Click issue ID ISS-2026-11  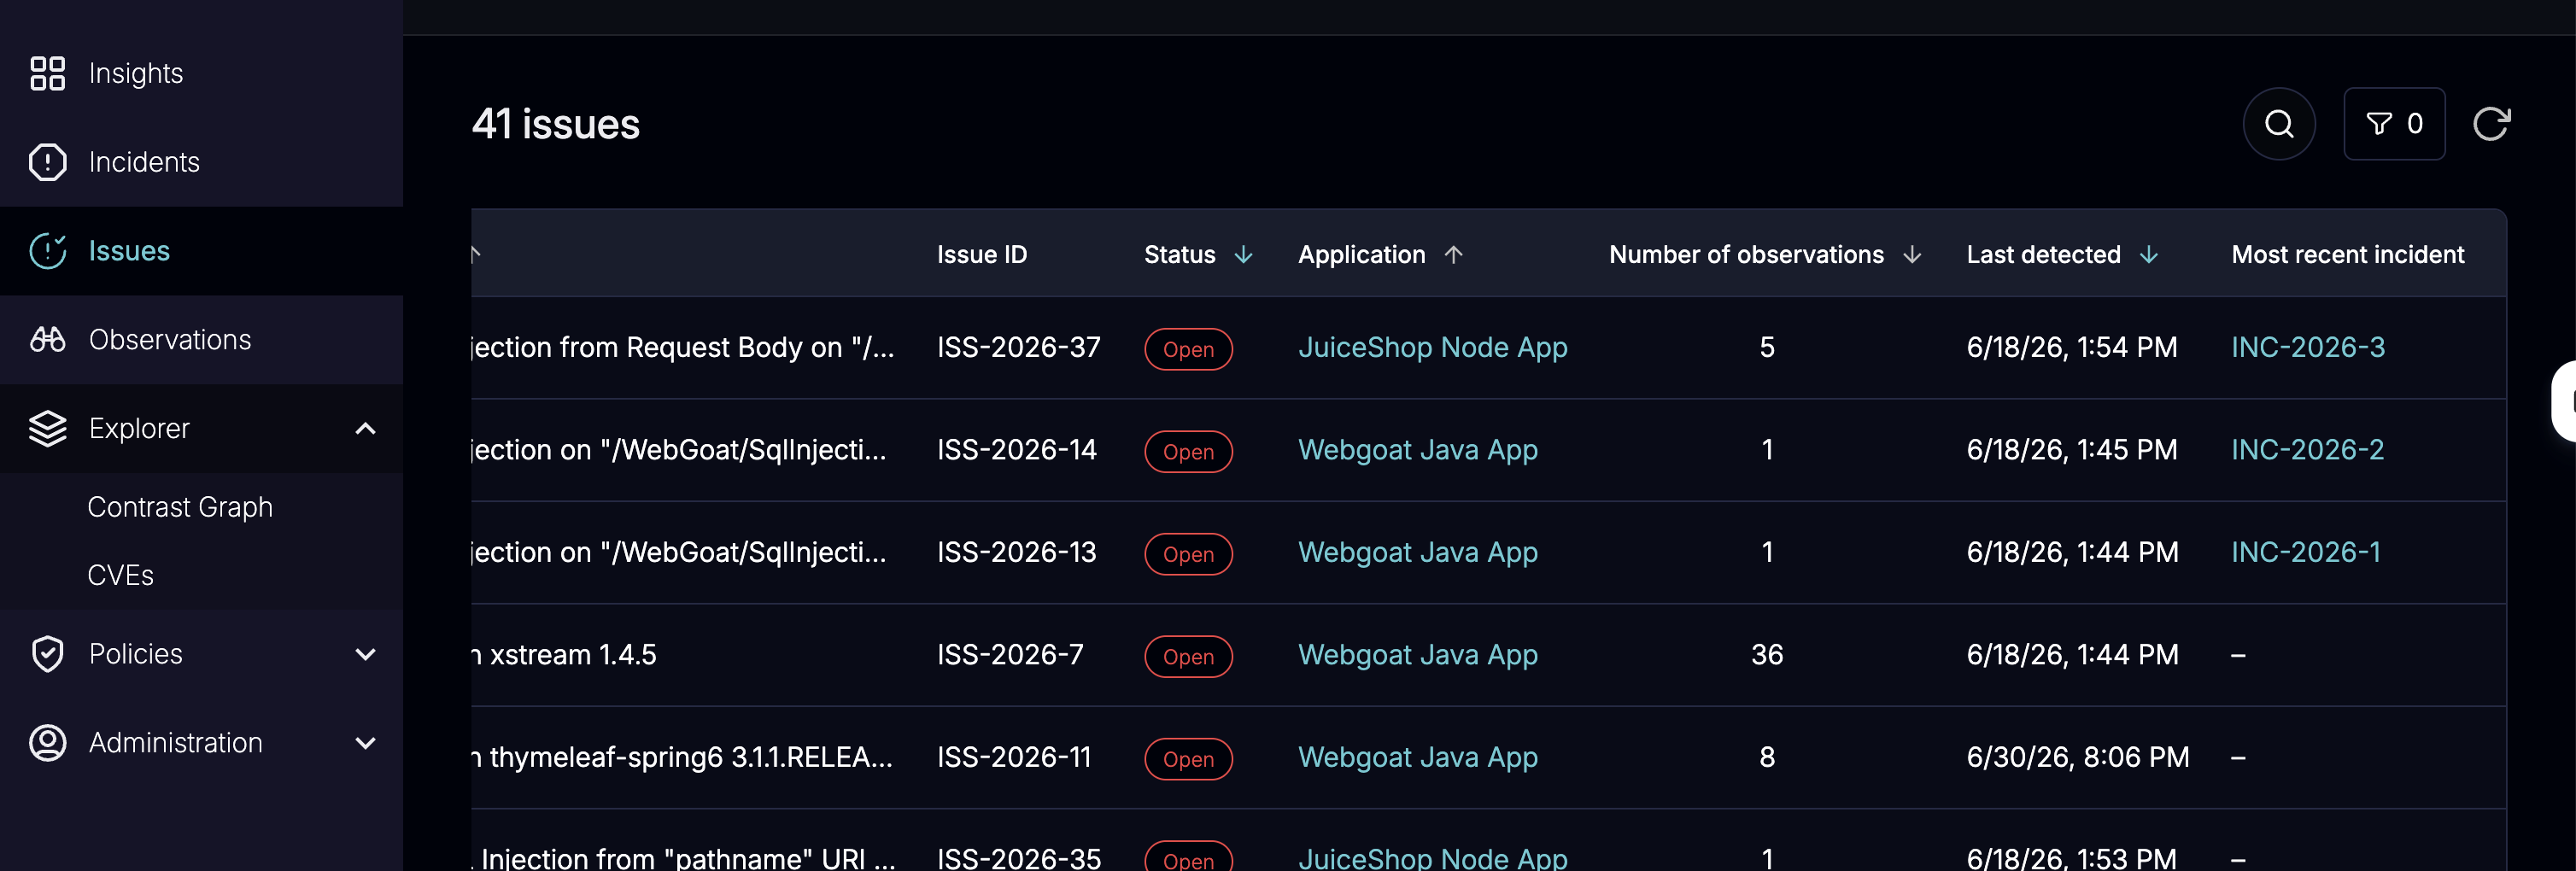tap(1014, 757)
